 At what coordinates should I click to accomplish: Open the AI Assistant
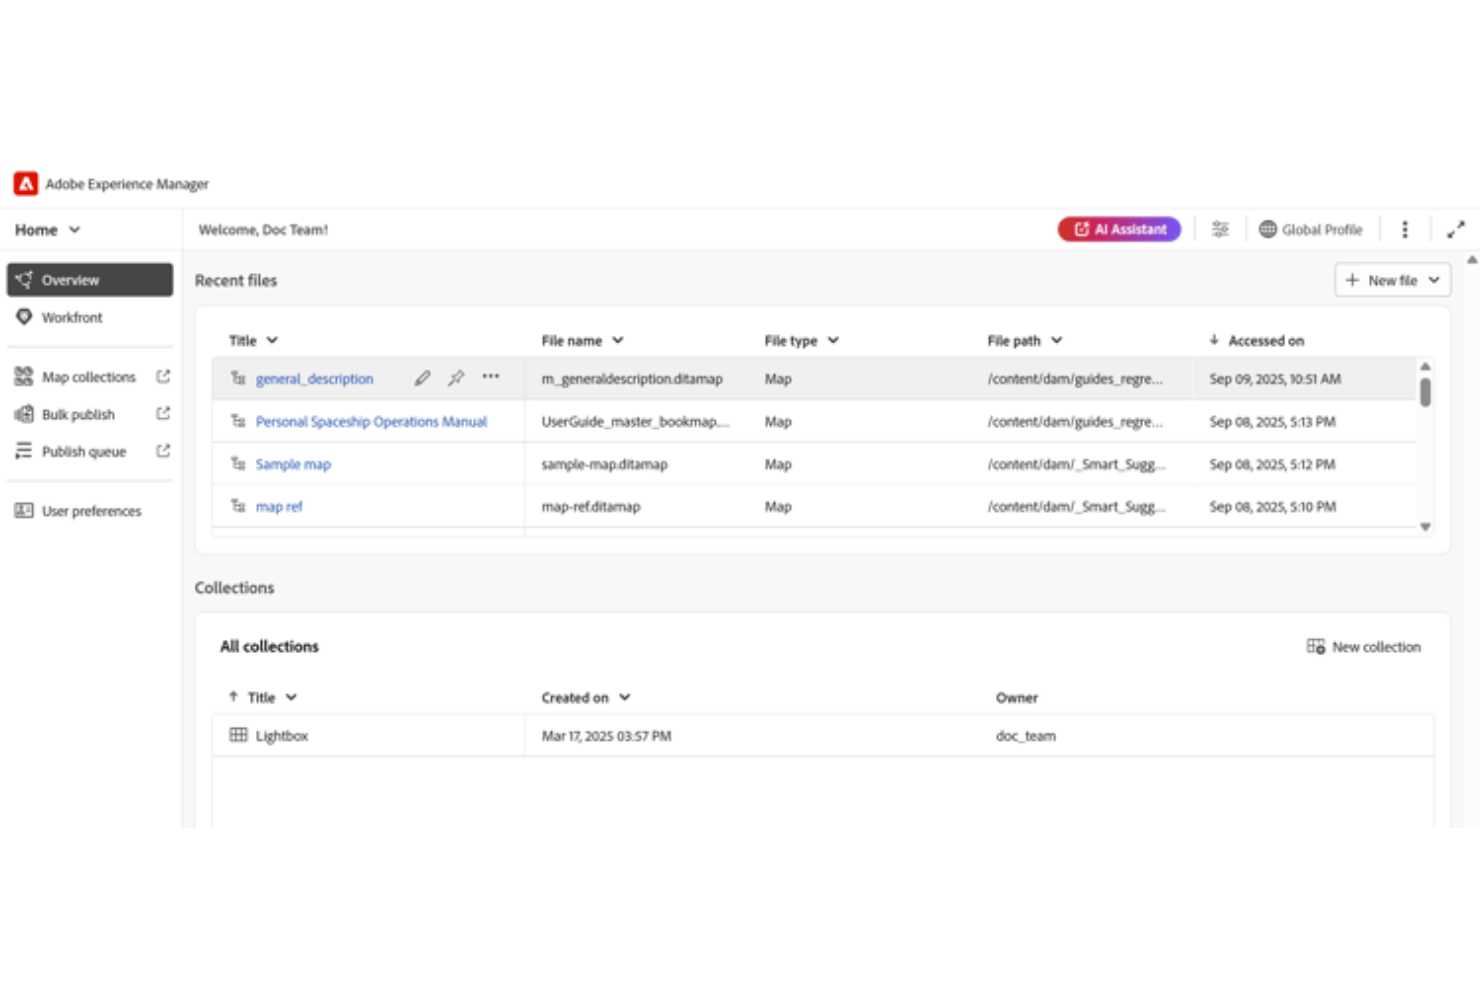coord(1119,230)
